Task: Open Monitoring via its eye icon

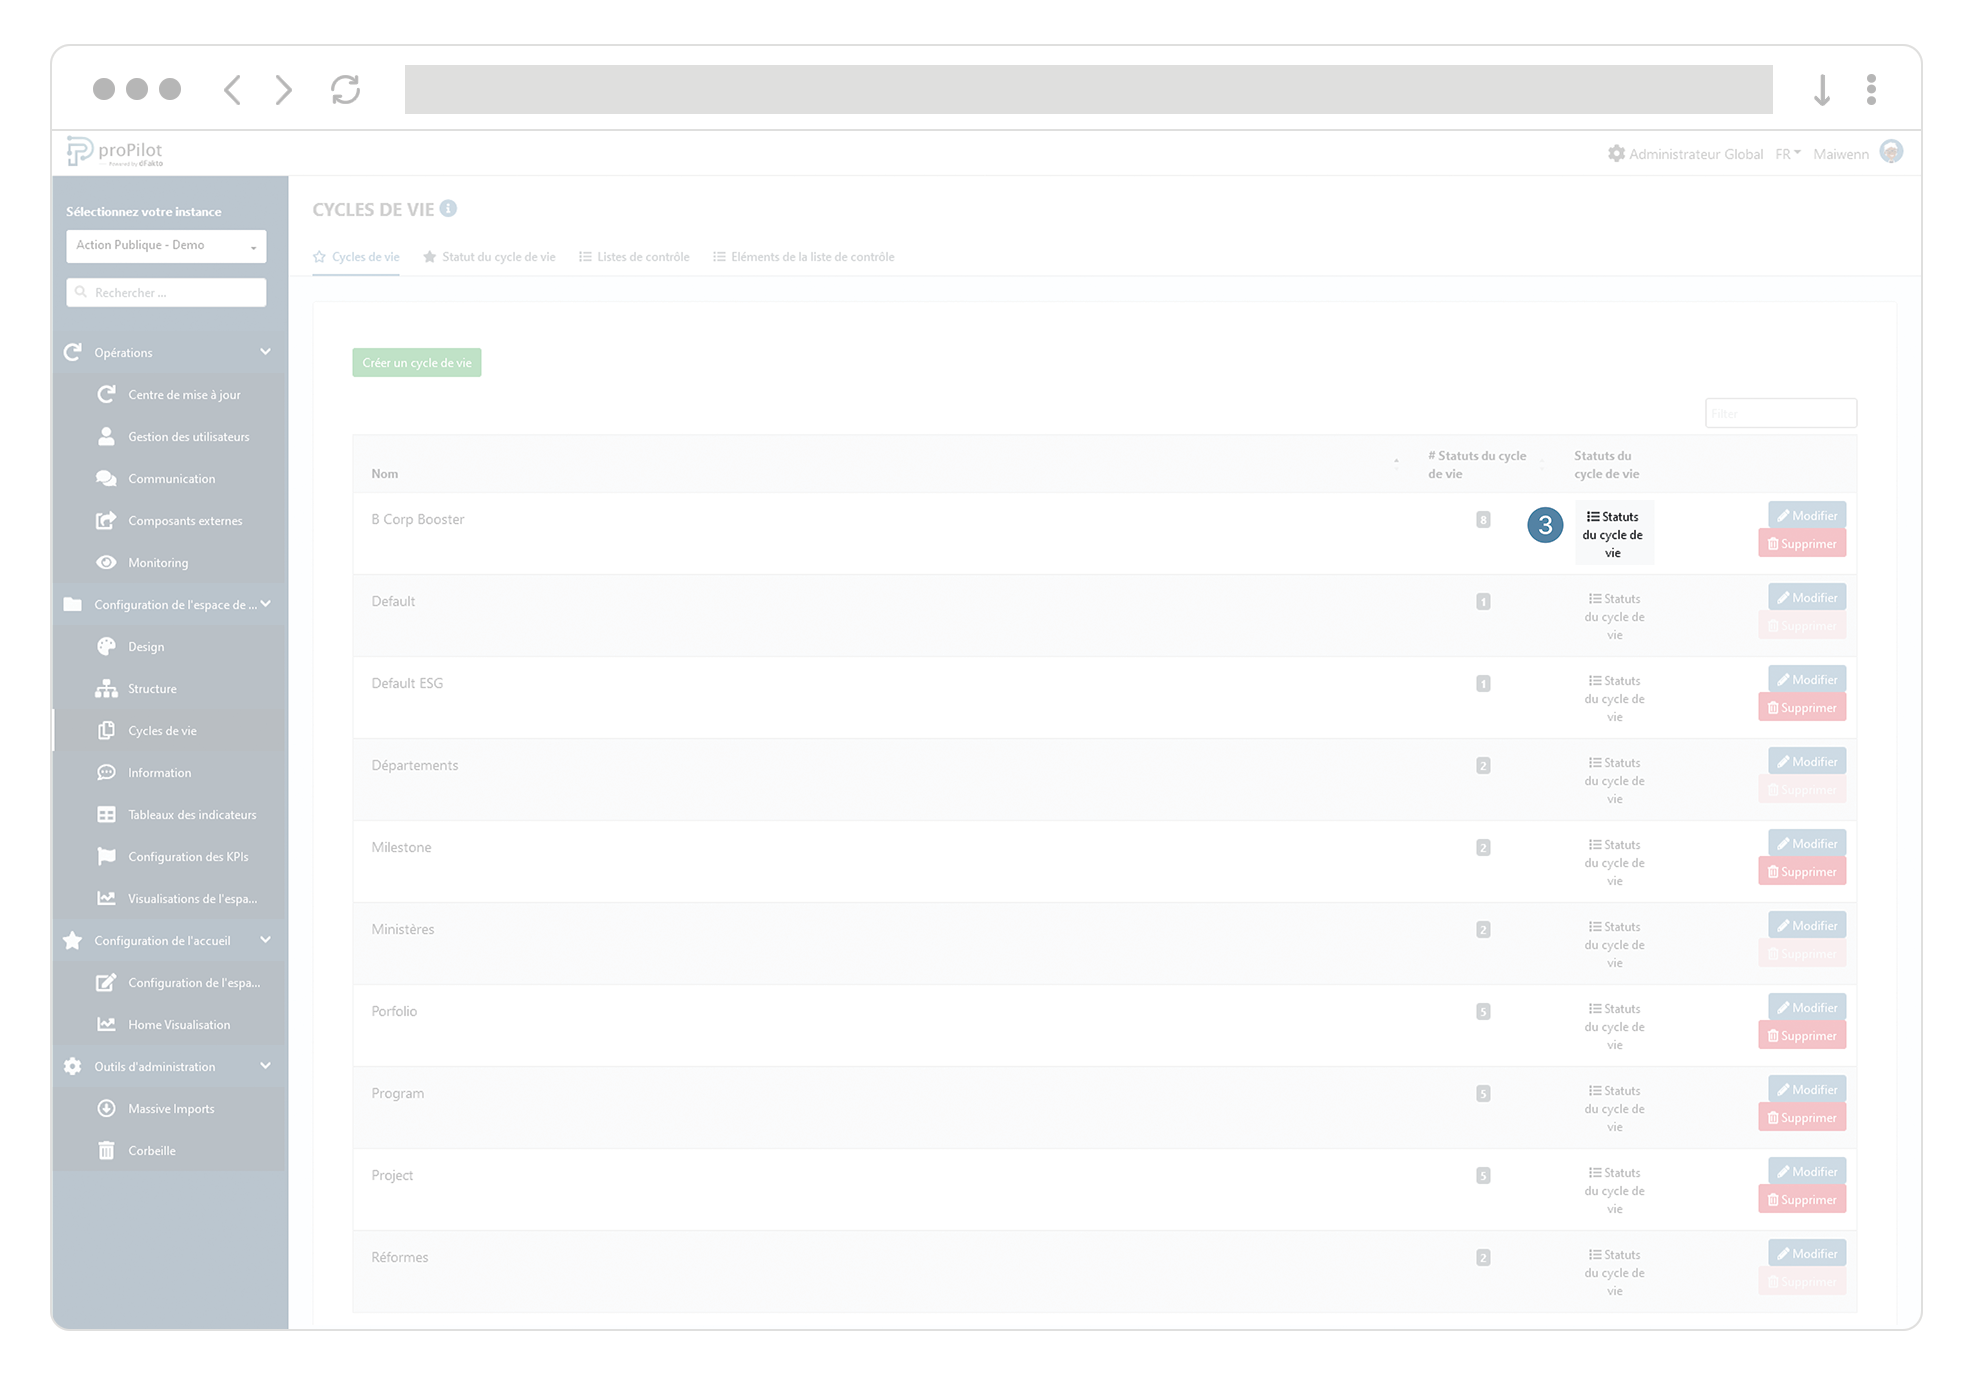Action: [106, 562]
